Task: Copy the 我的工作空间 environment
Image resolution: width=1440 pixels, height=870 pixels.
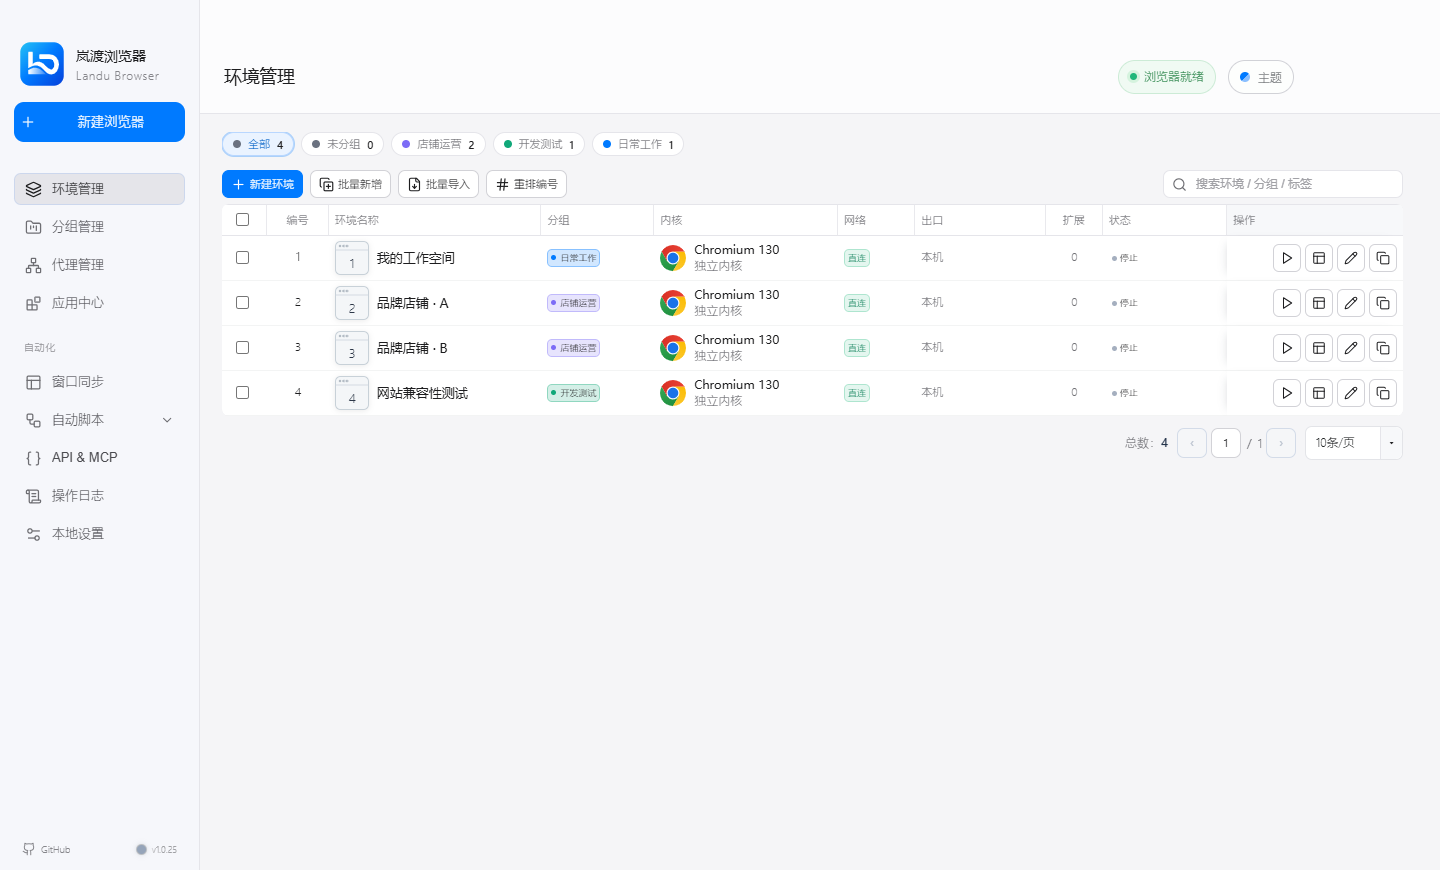Action: 1383,258
